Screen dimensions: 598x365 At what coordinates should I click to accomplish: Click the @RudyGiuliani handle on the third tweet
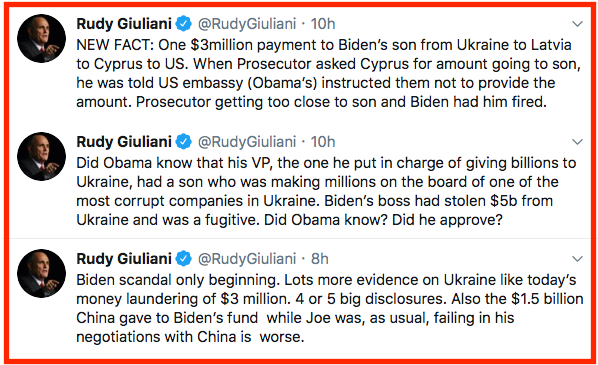(247, 259)
